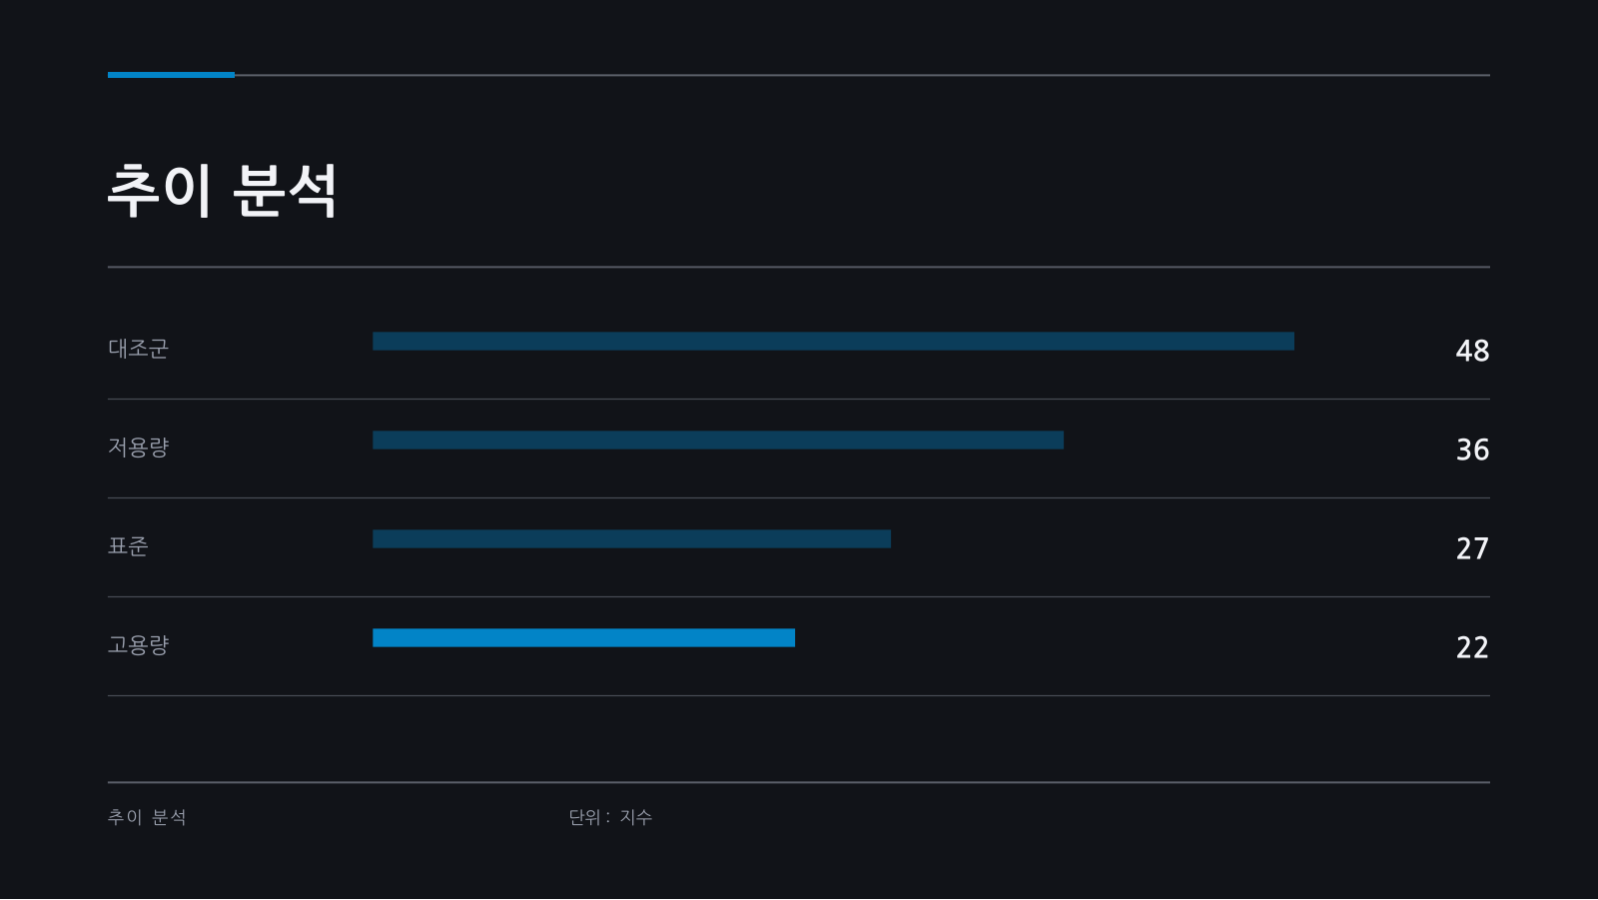Select the 대조군 row label
Image resolution: width=1598 pixels, height=900 pixels.
(138, 348)
